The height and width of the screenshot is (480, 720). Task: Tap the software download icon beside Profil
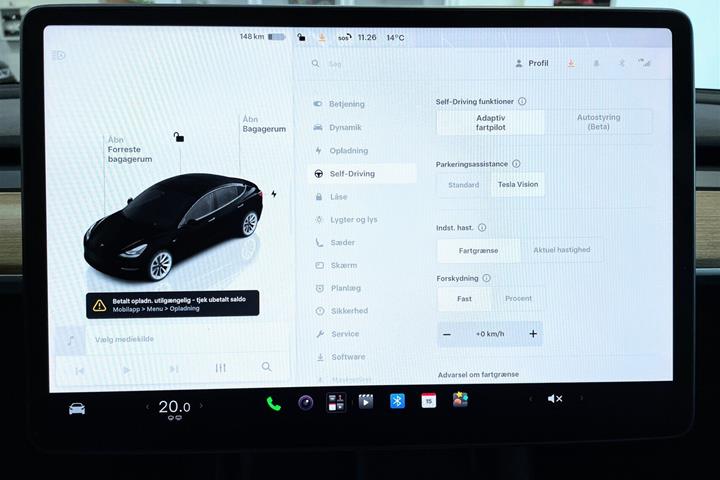pyautogui.click(x=571, y=63)
